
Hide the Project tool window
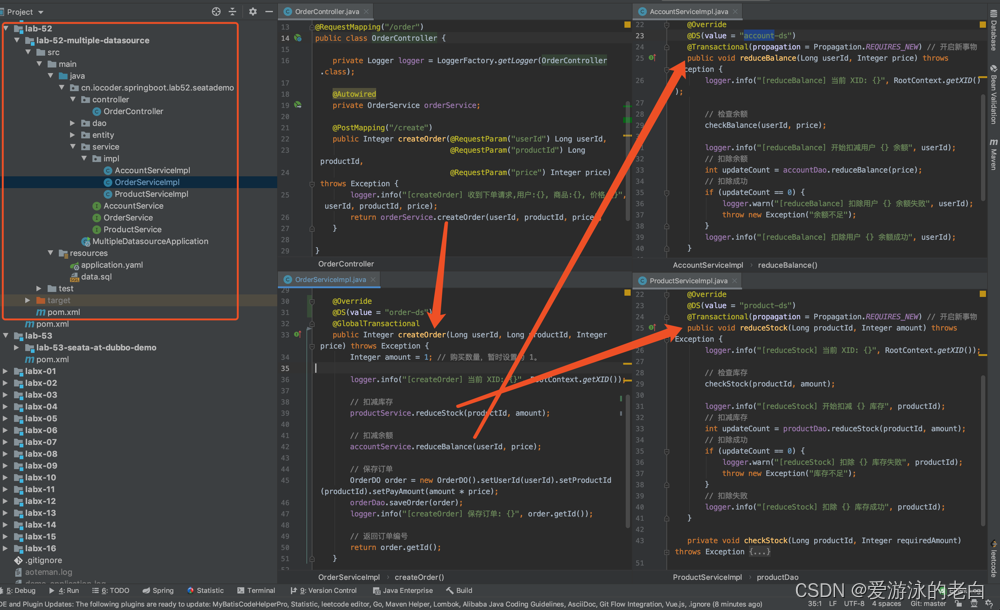pos(268,11)
